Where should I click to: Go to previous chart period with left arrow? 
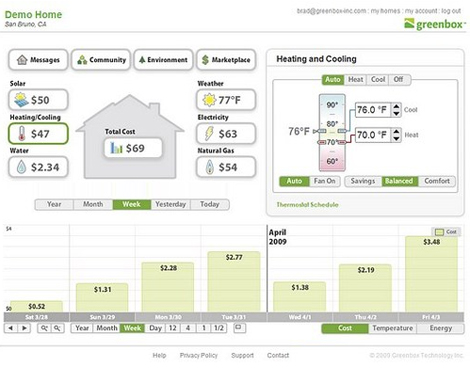(x=11, y=328)
